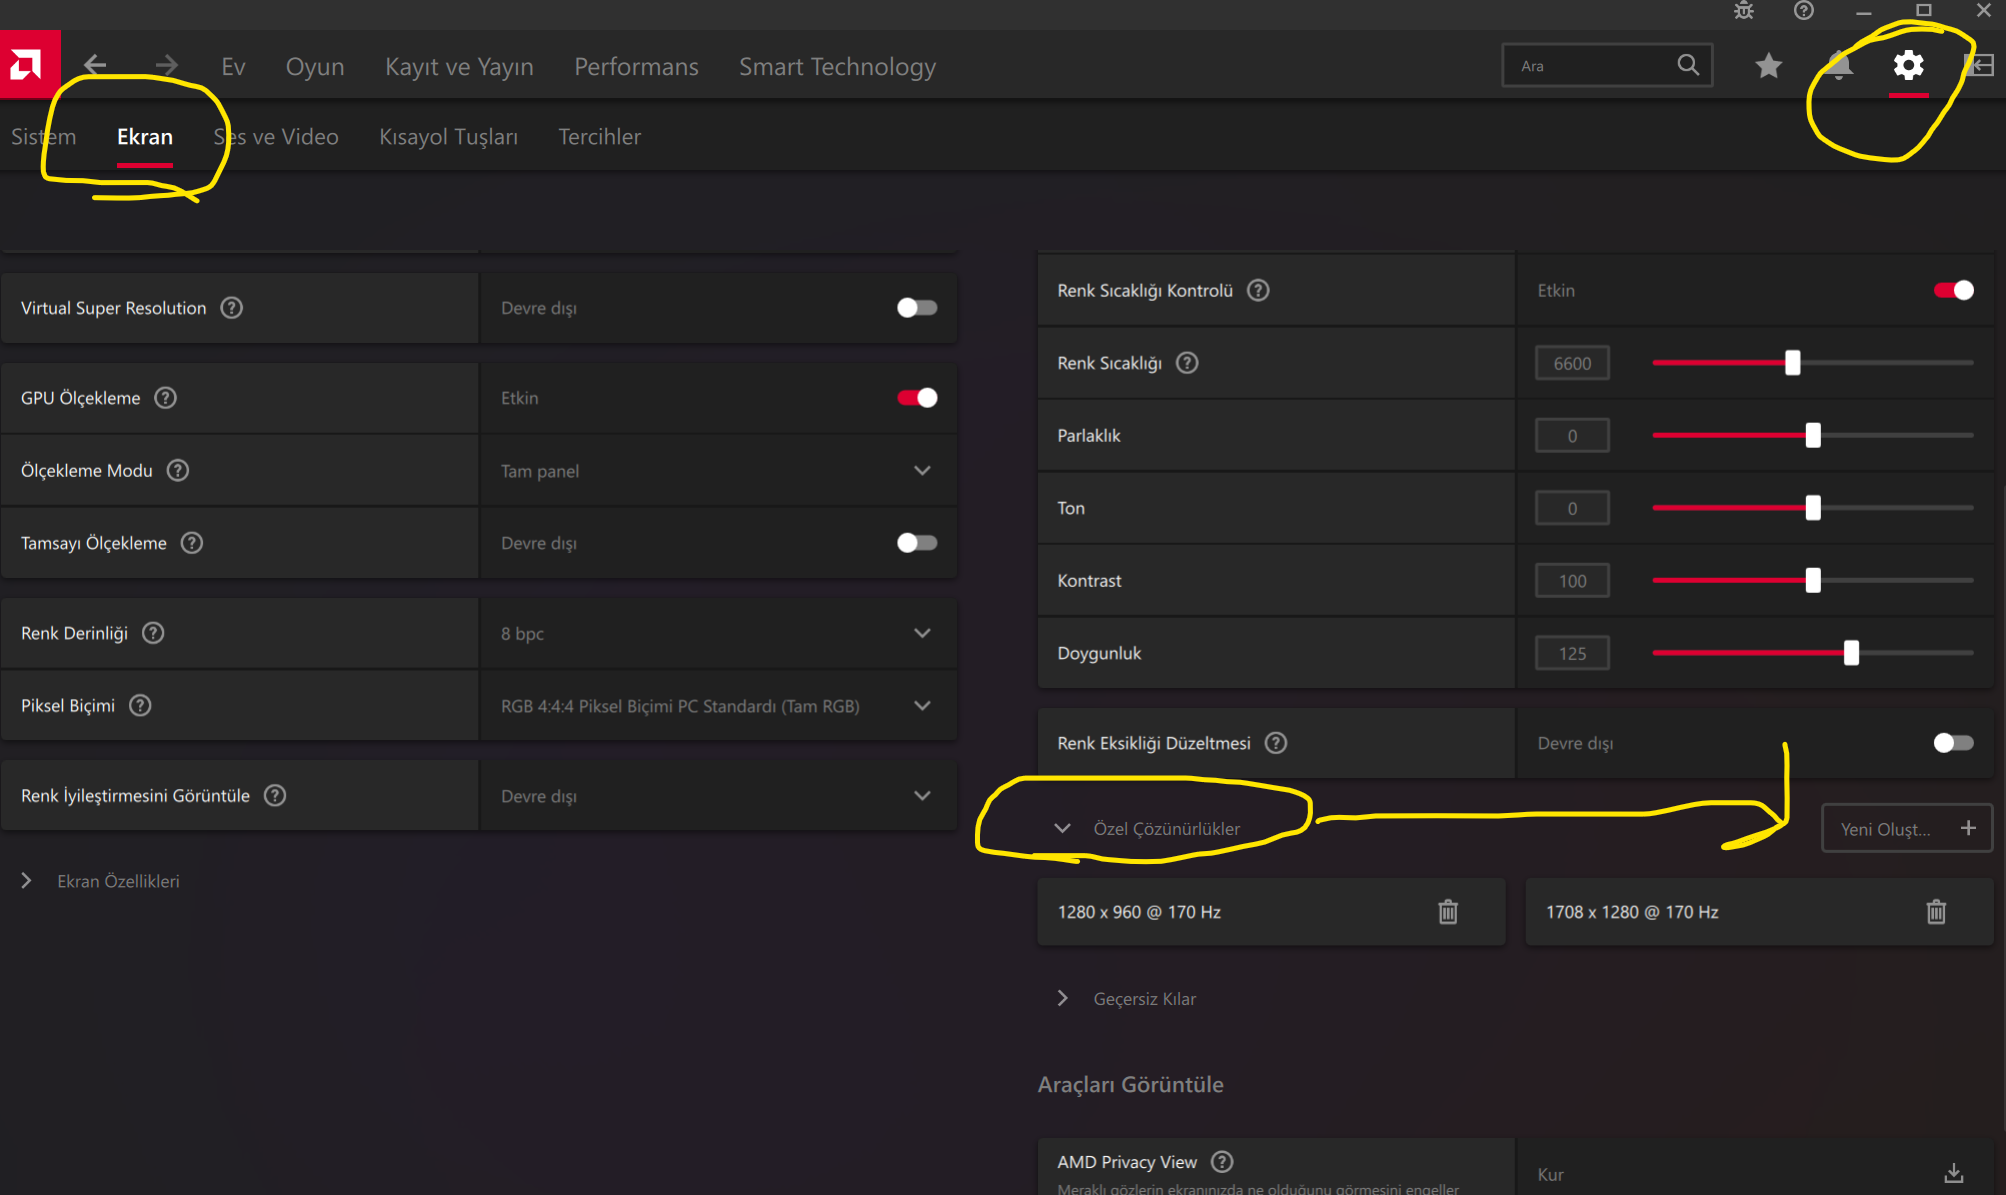Toggle Renk Eksikliği Düzeltmesi switch
The image size is (2006, 1195).
pos(1952,743)
